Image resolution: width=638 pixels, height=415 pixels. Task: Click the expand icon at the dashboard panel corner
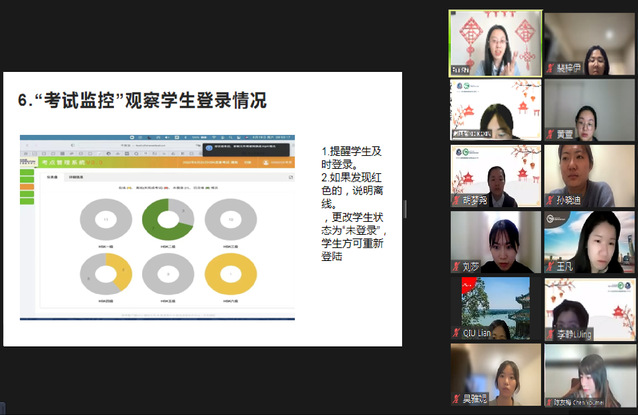coord(291,176)
